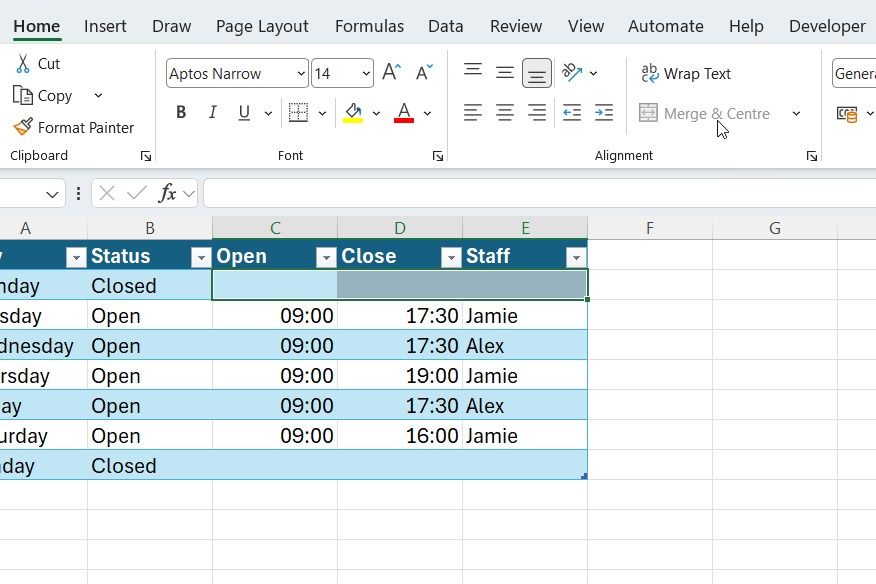The image size is (876, 584).
Task: Open the font size dropdown
Action: point(366,73)
